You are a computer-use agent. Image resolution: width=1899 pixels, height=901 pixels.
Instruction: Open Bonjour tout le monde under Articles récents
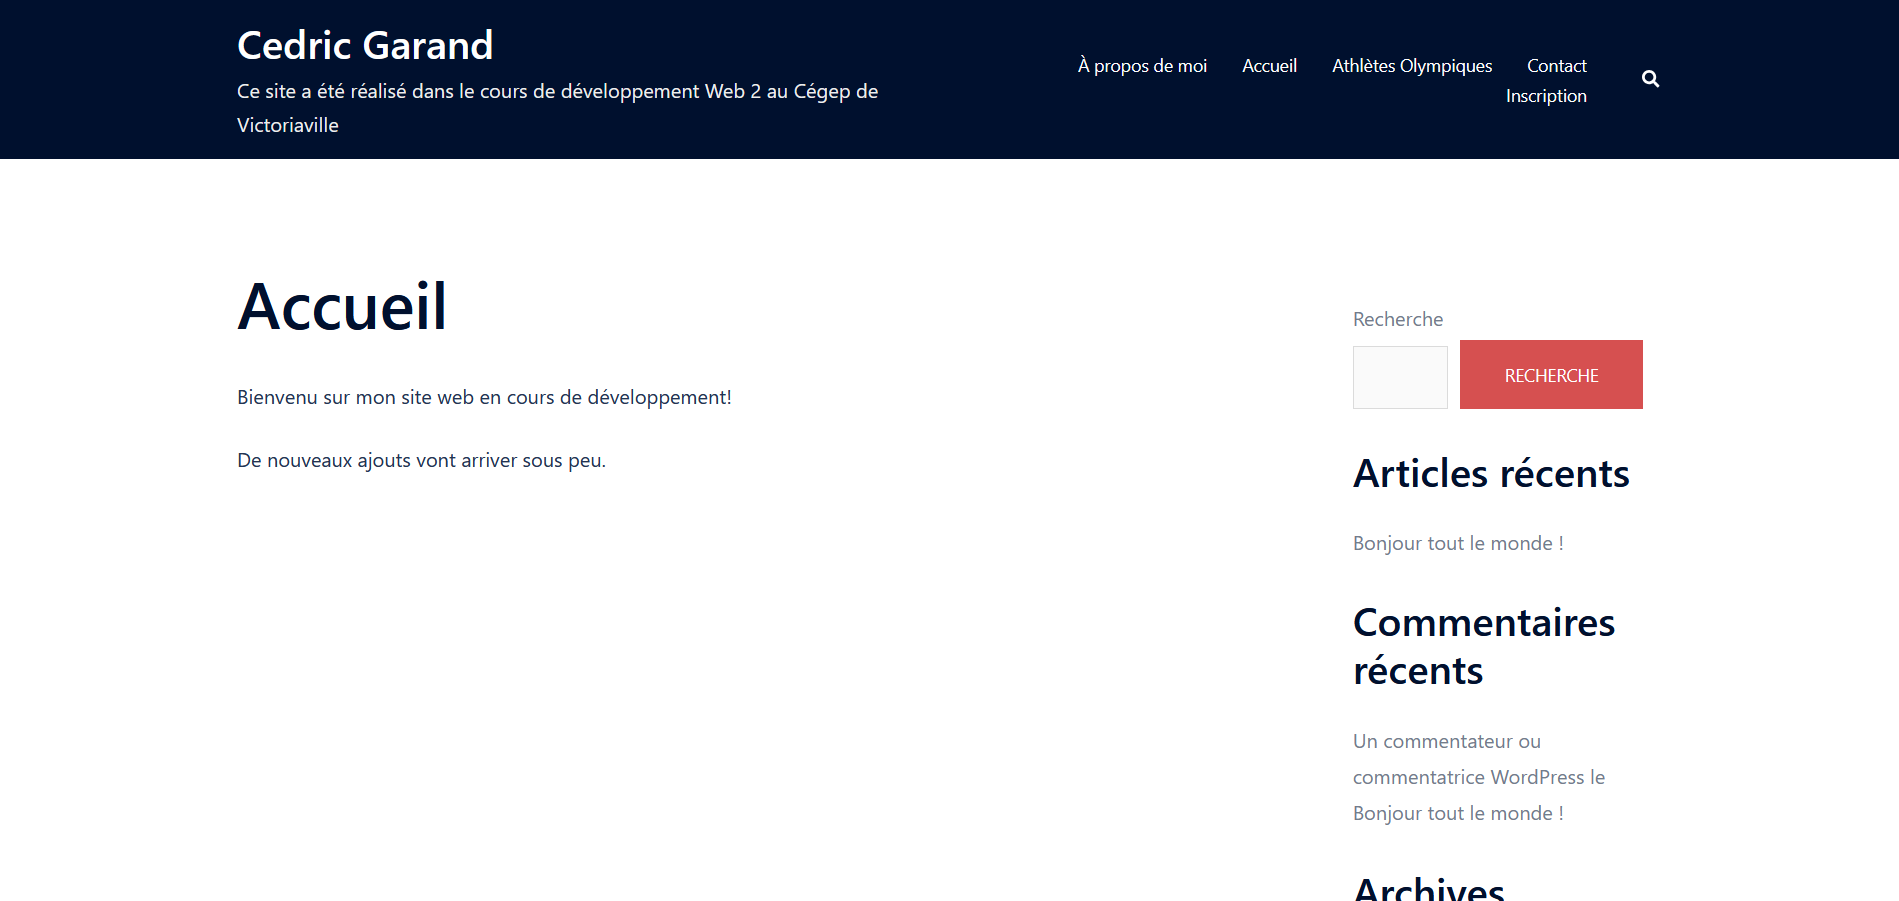tap(1457, 543)
